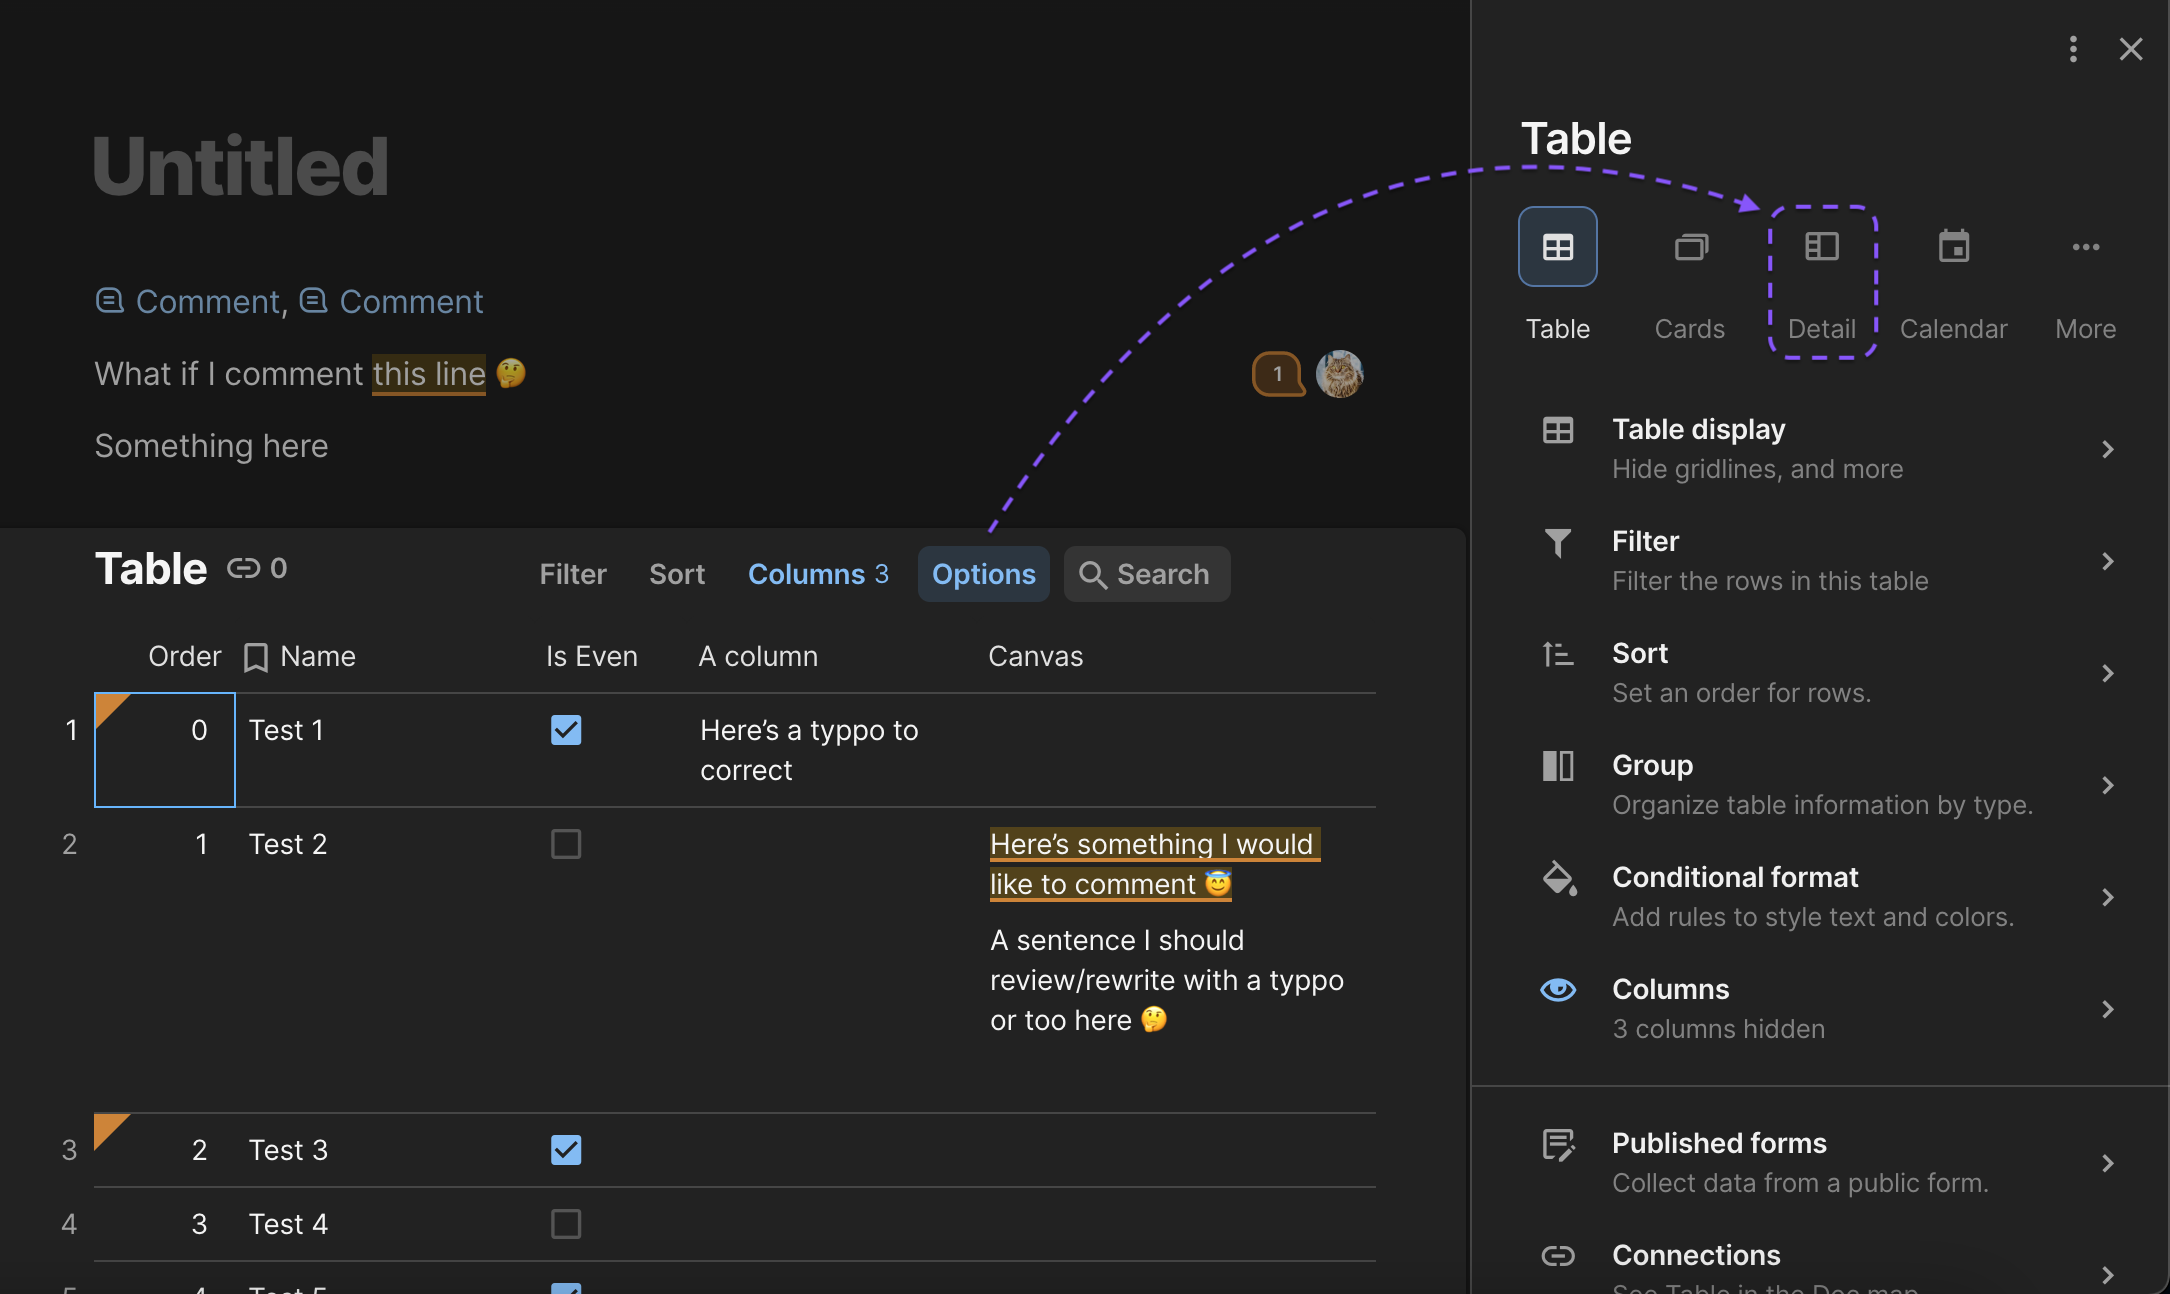Click the Table layout icon
This screenshot has width=2170, height=1294.
click(1557, 247)
